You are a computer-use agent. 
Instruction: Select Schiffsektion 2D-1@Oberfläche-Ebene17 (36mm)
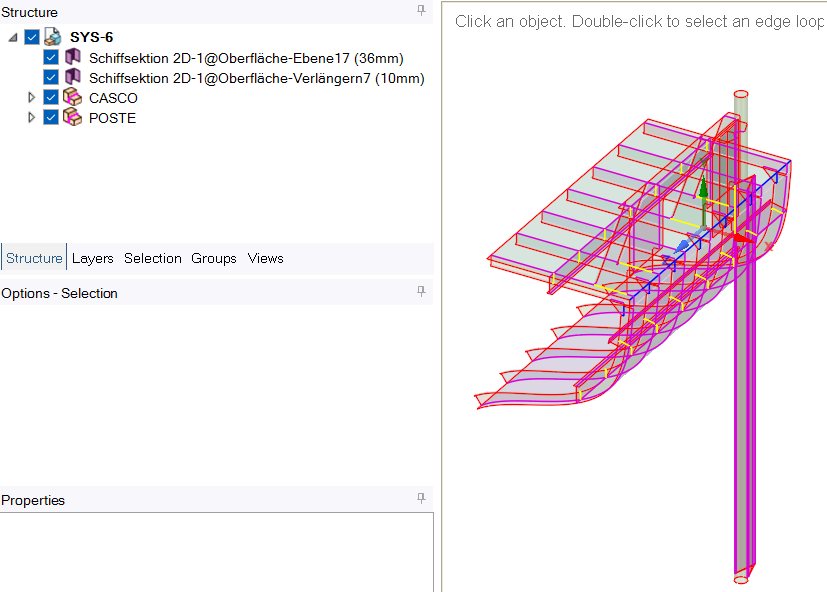(246, 58)
